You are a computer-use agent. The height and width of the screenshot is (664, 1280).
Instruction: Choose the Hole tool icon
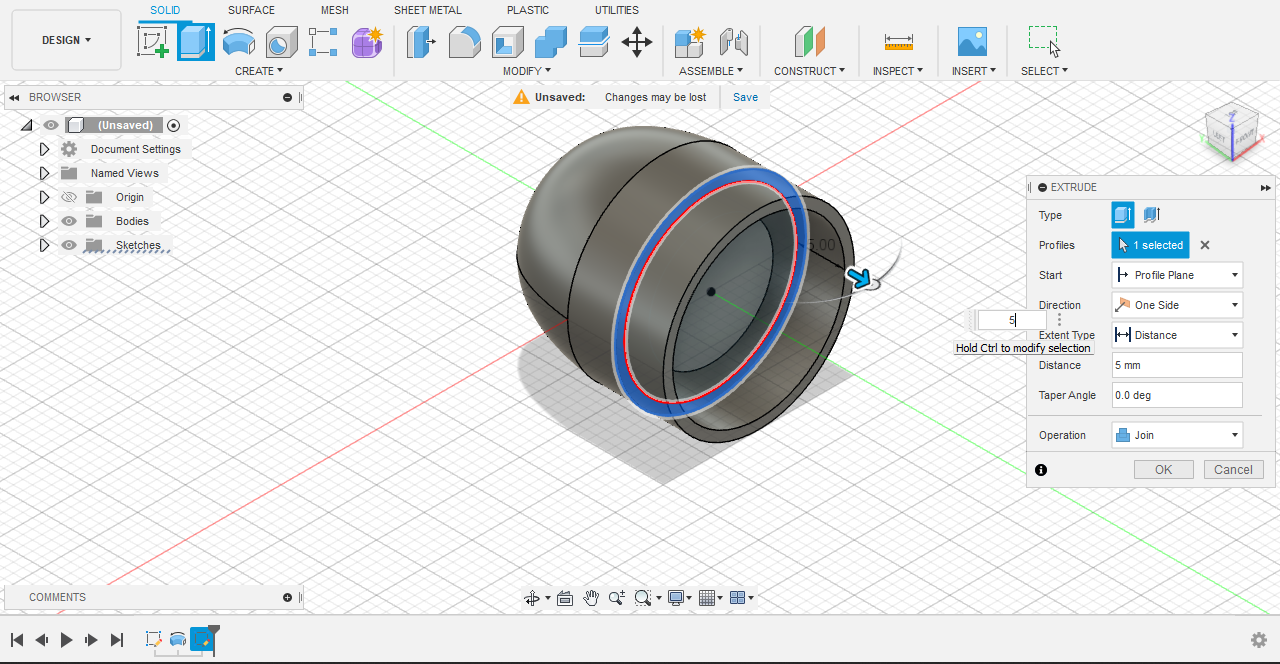(x=281, y=42)
